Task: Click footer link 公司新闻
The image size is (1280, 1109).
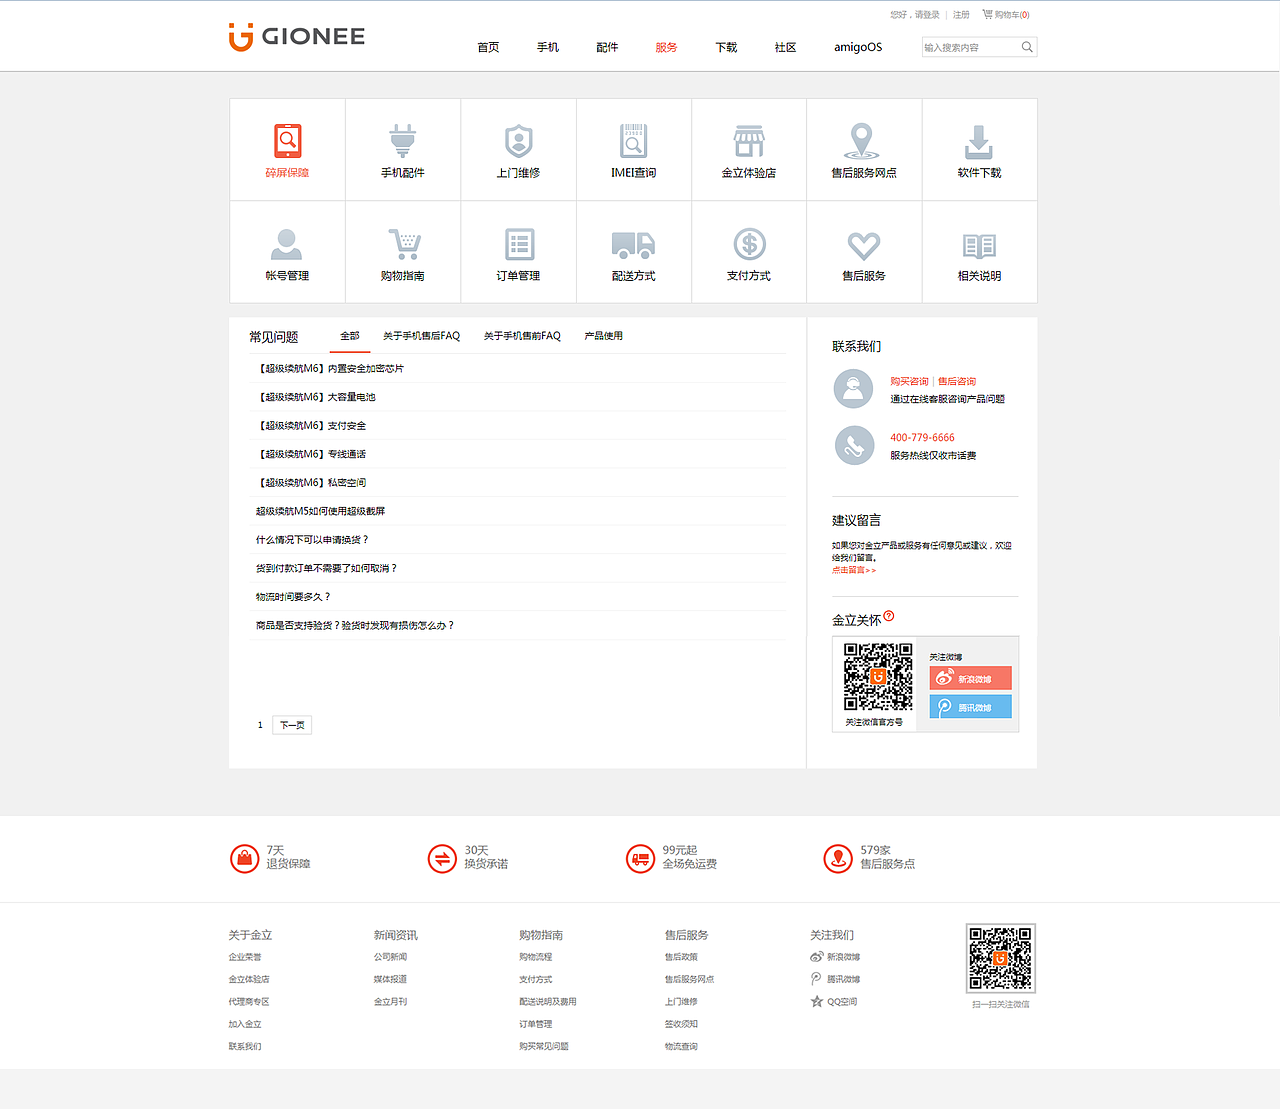Action: click(390, 957)
